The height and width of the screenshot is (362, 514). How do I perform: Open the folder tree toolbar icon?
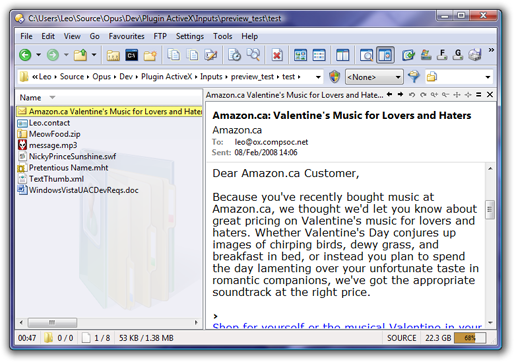(113, 55)
